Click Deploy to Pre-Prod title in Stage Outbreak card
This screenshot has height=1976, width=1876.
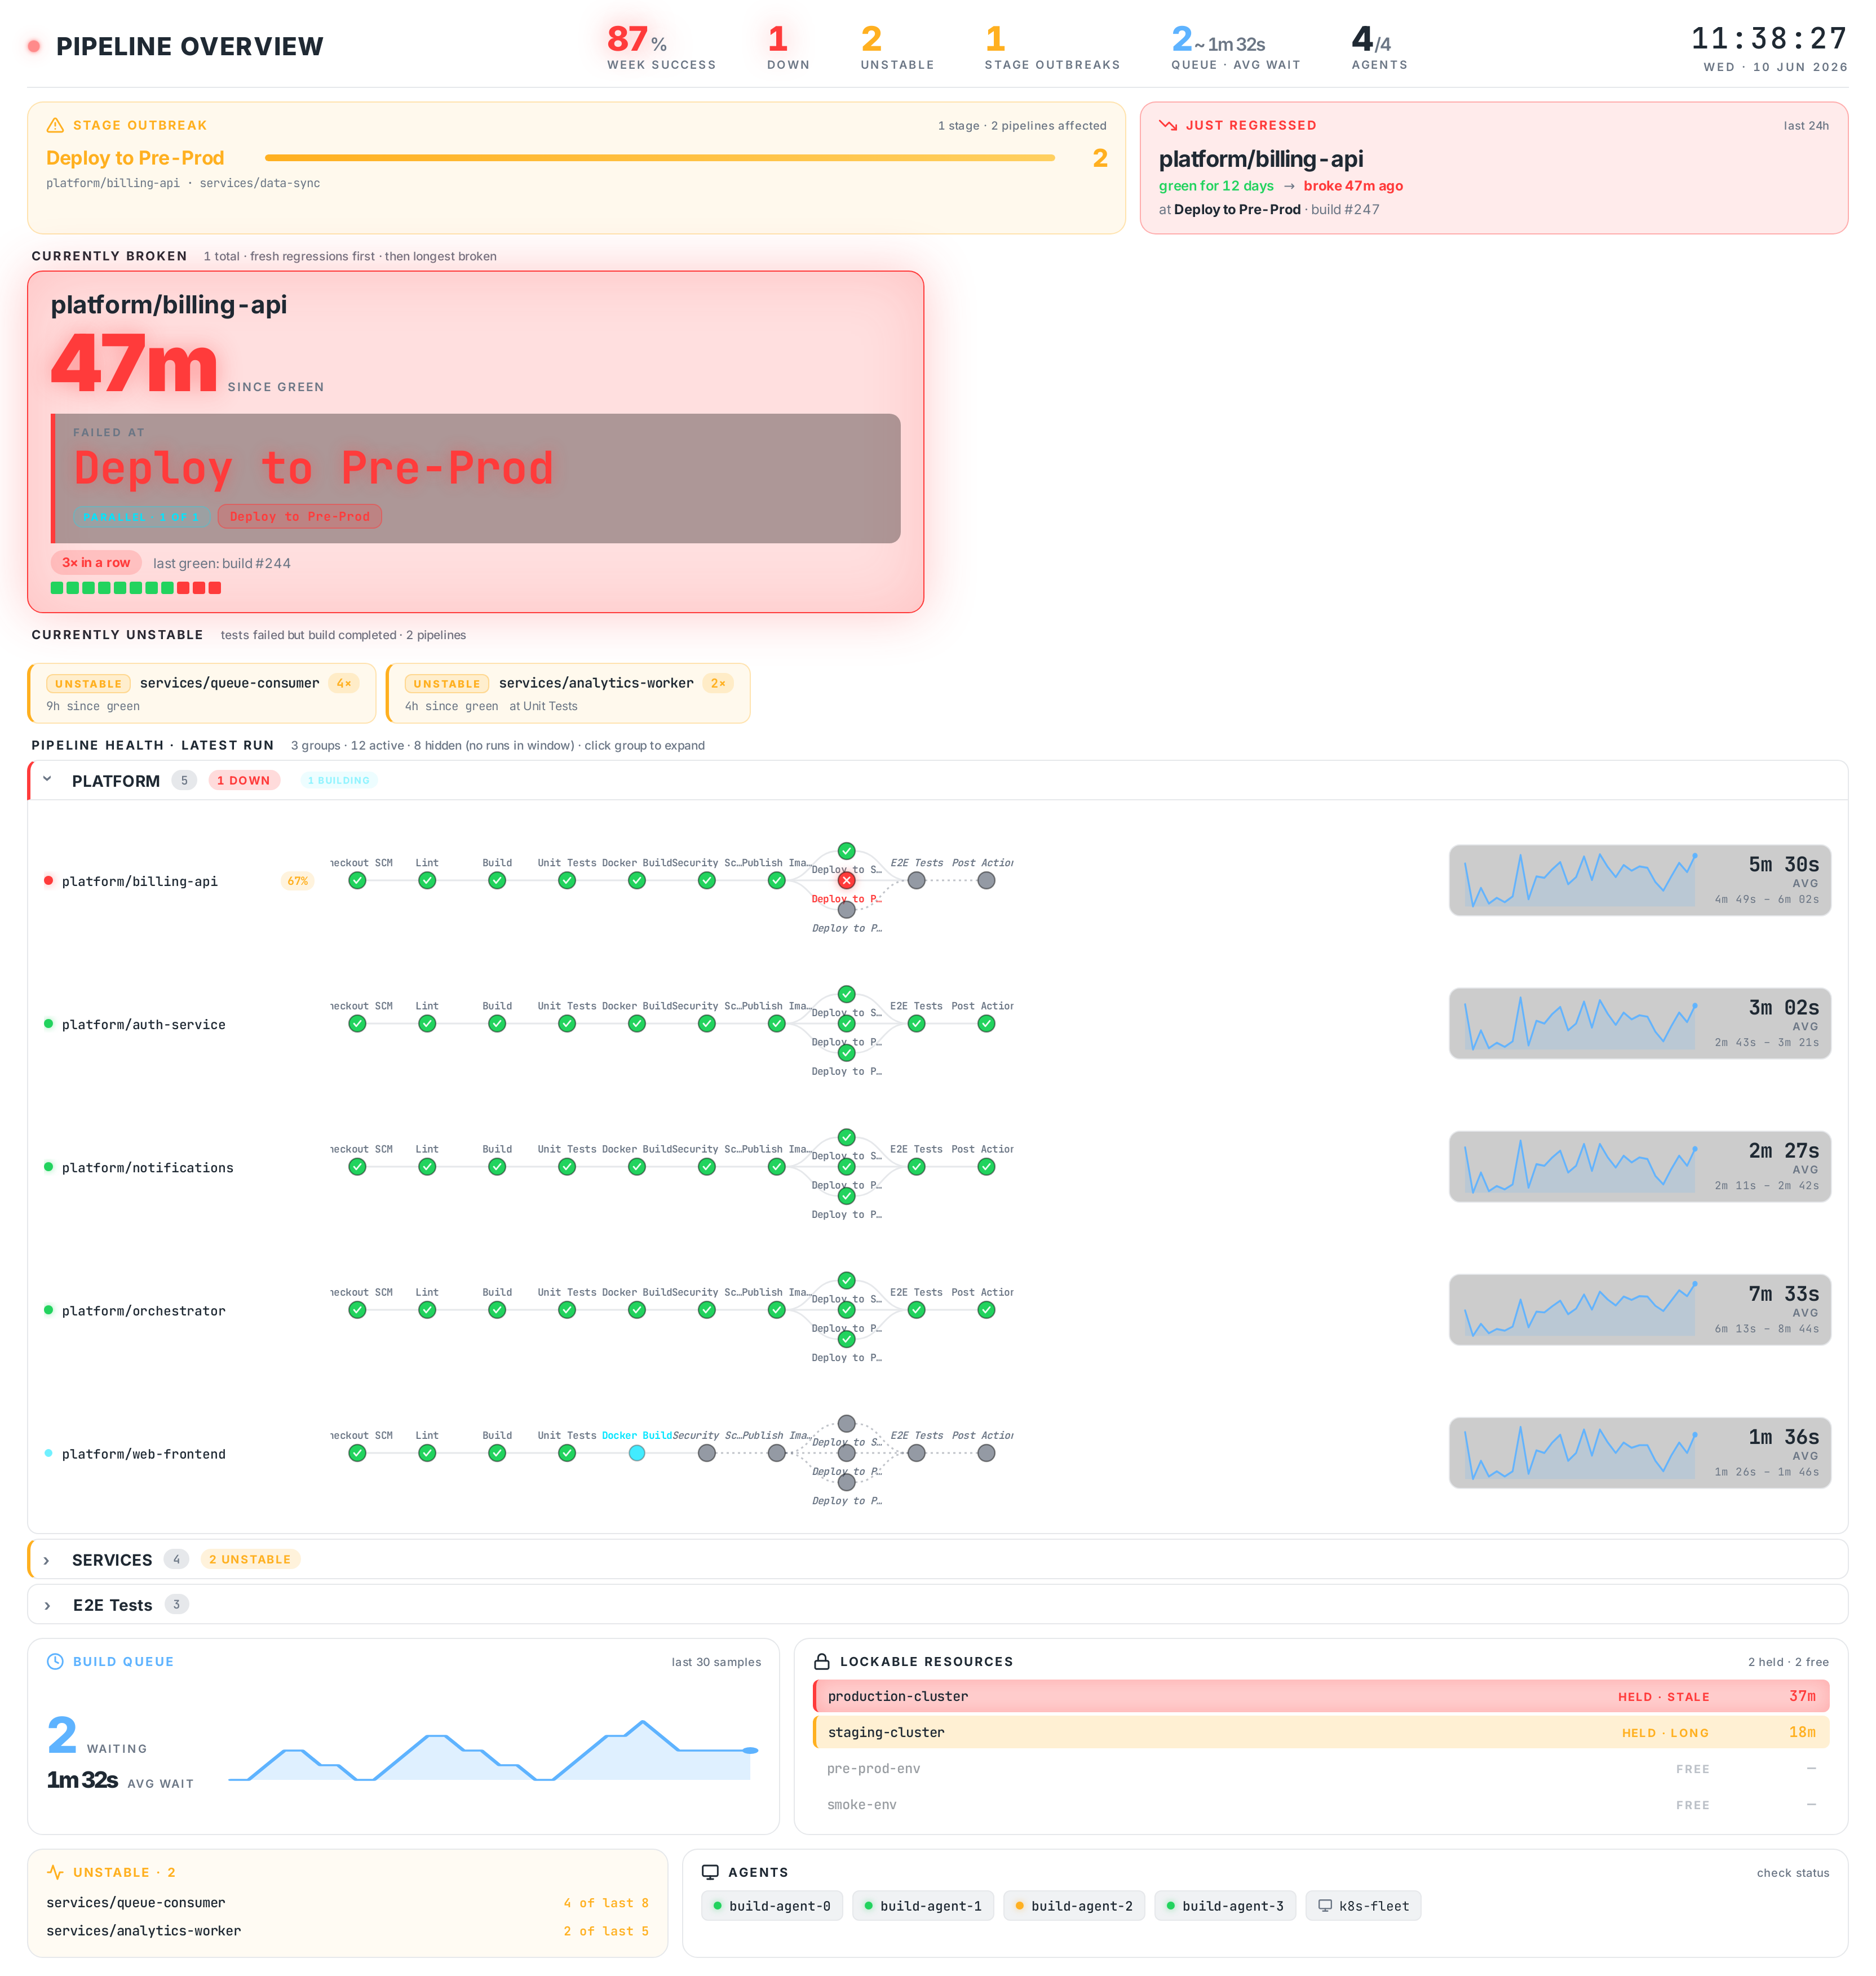[x=135, y=158]
